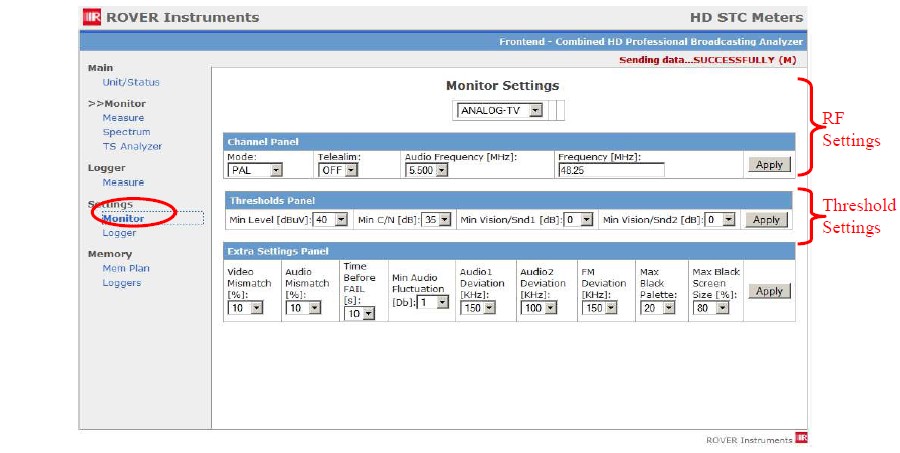The image size is (900, 453).
Task: Open the Min Vision/Snd1 dropdown
Action: coord(578,219)
